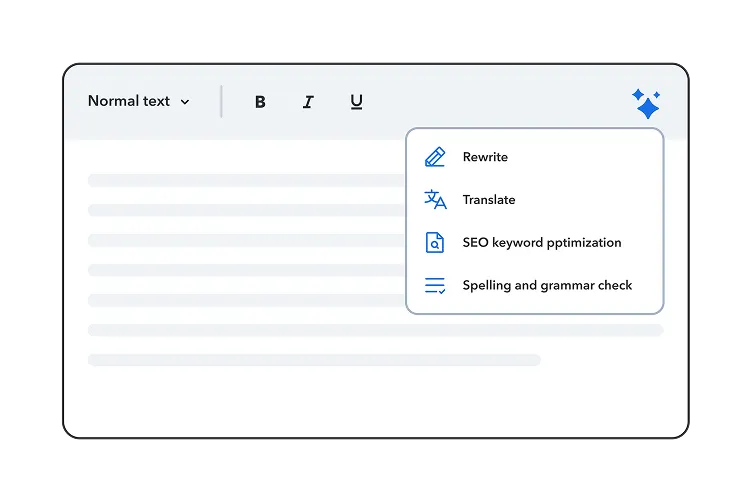Click the Translate language icon
Viewport: 752px width, 502px height.
(435, 200)
